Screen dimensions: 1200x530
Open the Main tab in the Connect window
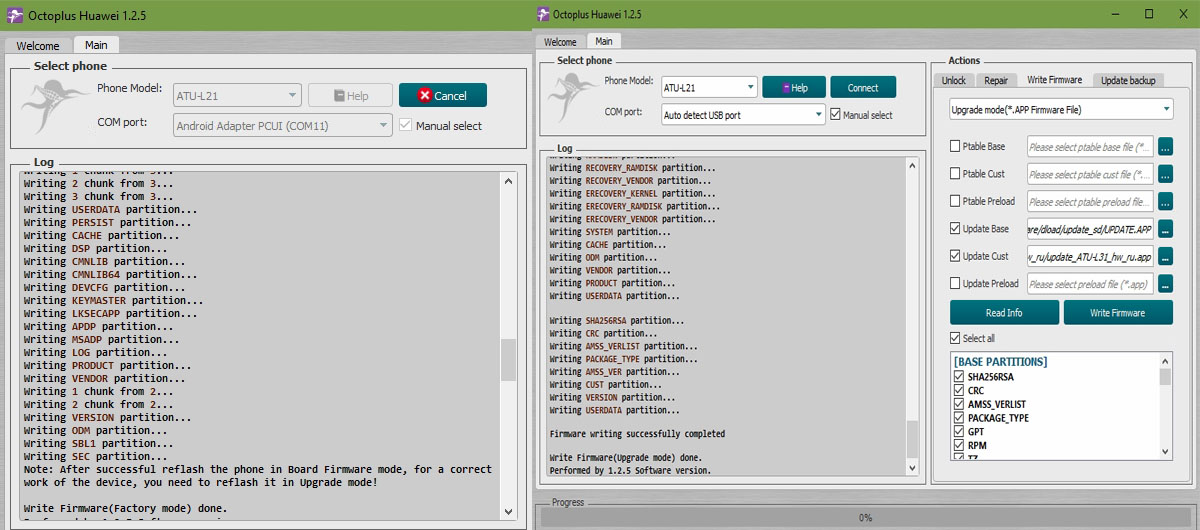point(603,41)
